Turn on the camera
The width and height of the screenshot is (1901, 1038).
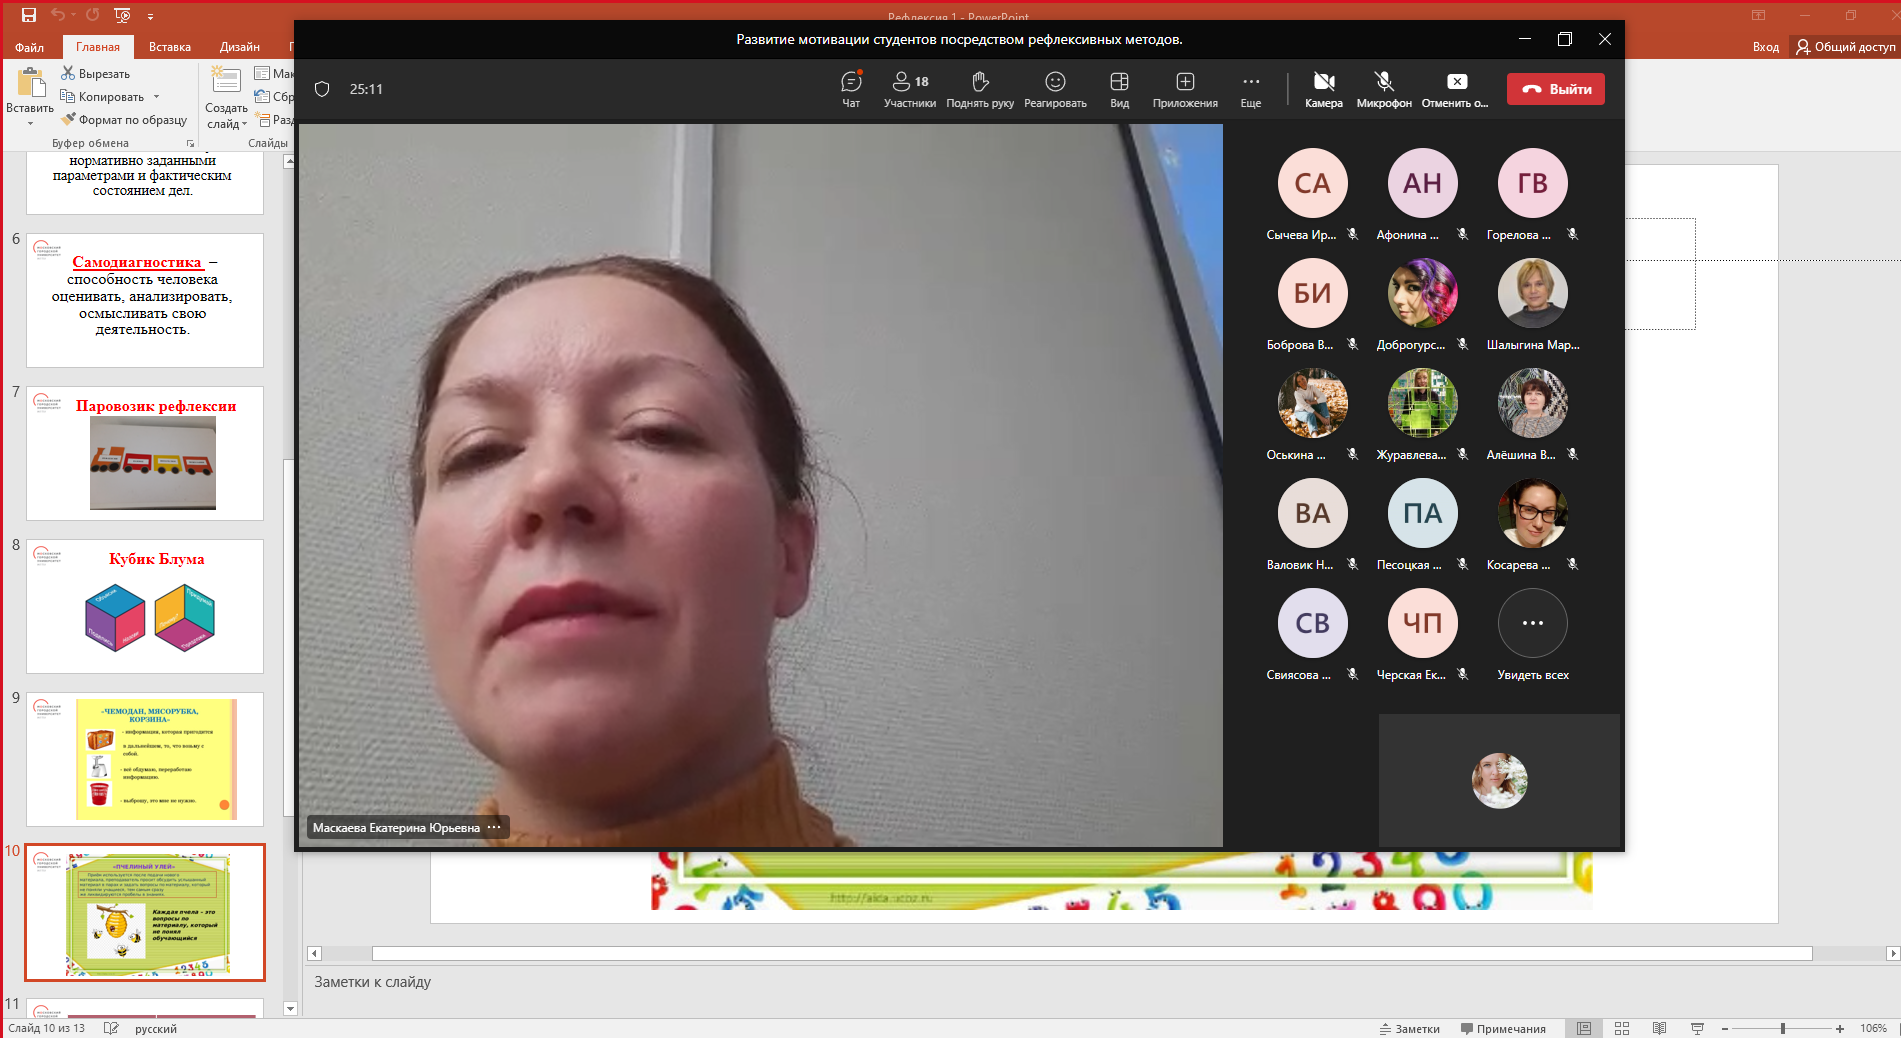(1323, 89)
